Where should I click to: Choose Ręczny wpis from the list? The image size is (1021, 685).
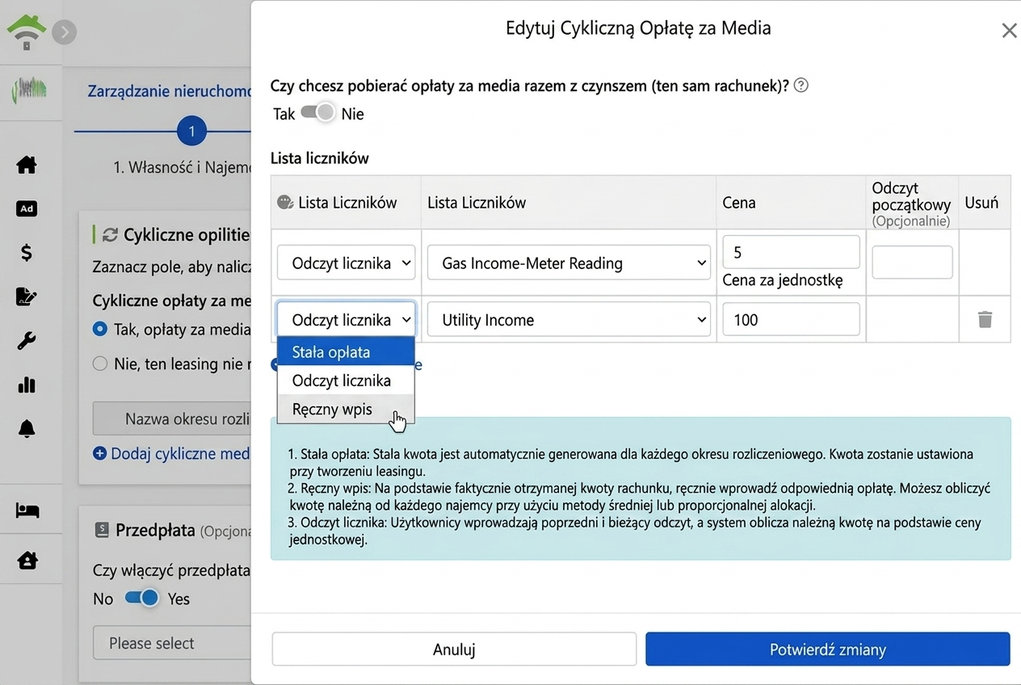pos(346,409)
